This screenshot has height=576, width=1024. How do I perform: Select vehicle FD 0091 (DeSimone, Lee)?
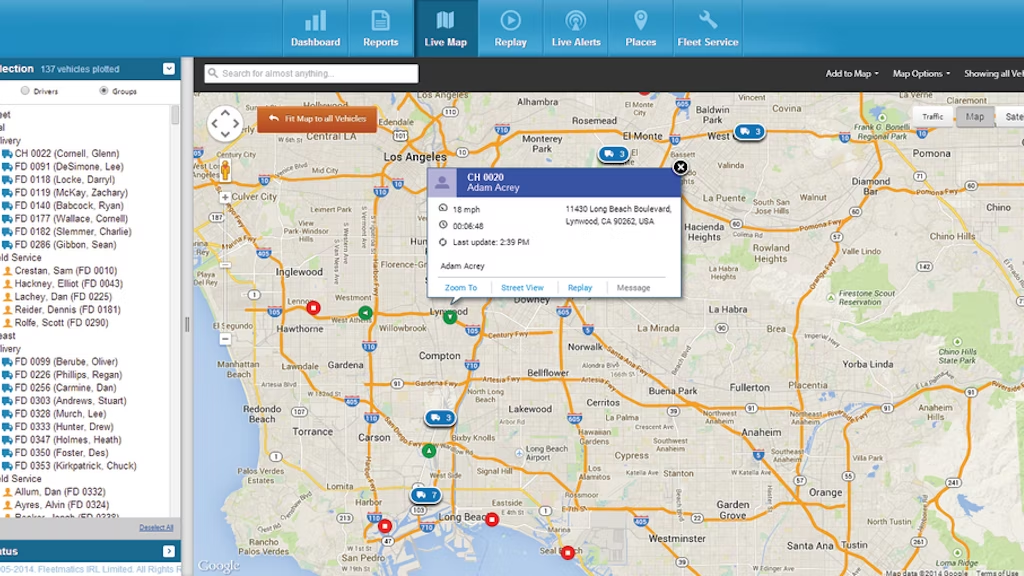69,167
